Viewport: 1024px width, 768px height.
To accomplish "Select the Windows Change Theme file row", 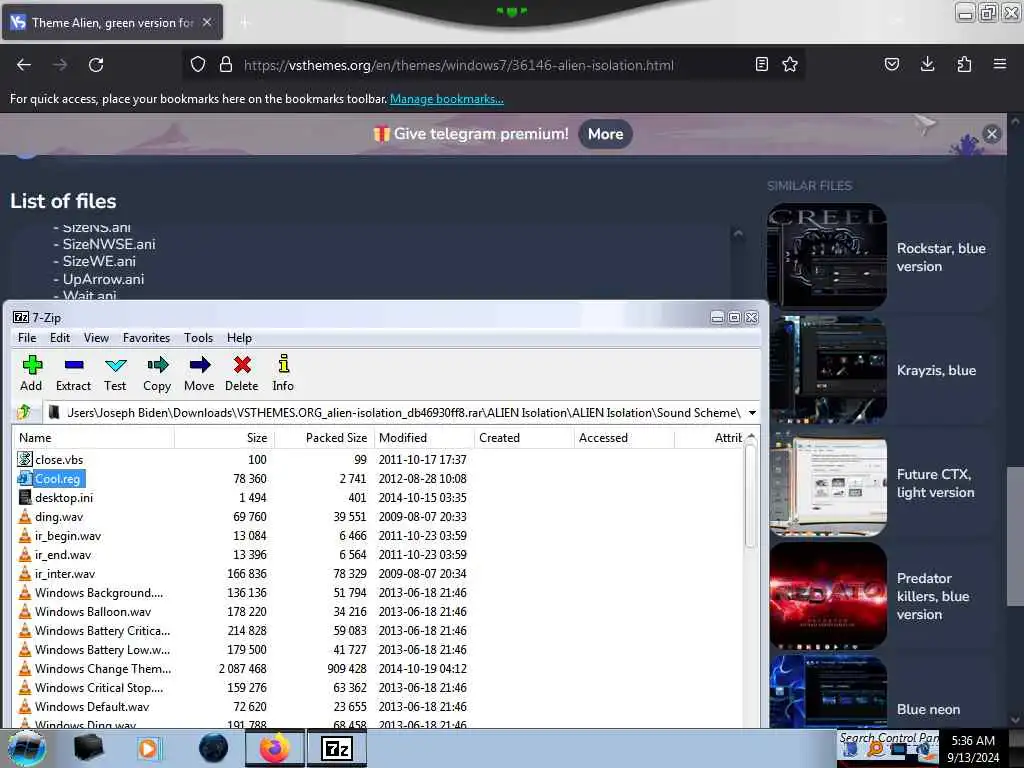I will [103, 668].
